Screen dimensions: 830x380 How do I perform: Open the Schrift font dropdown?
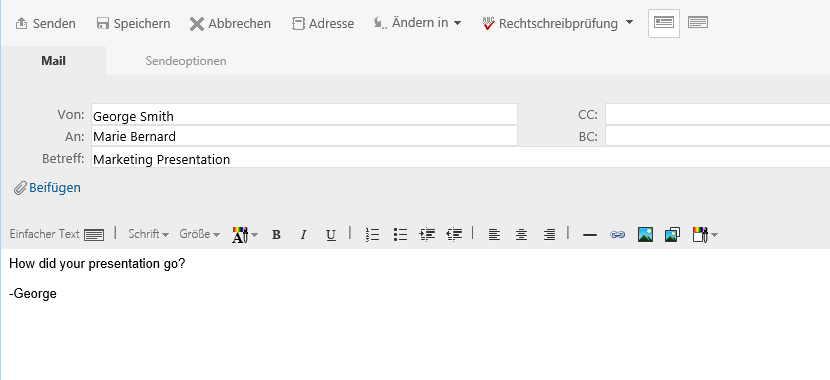pos(148,234)
